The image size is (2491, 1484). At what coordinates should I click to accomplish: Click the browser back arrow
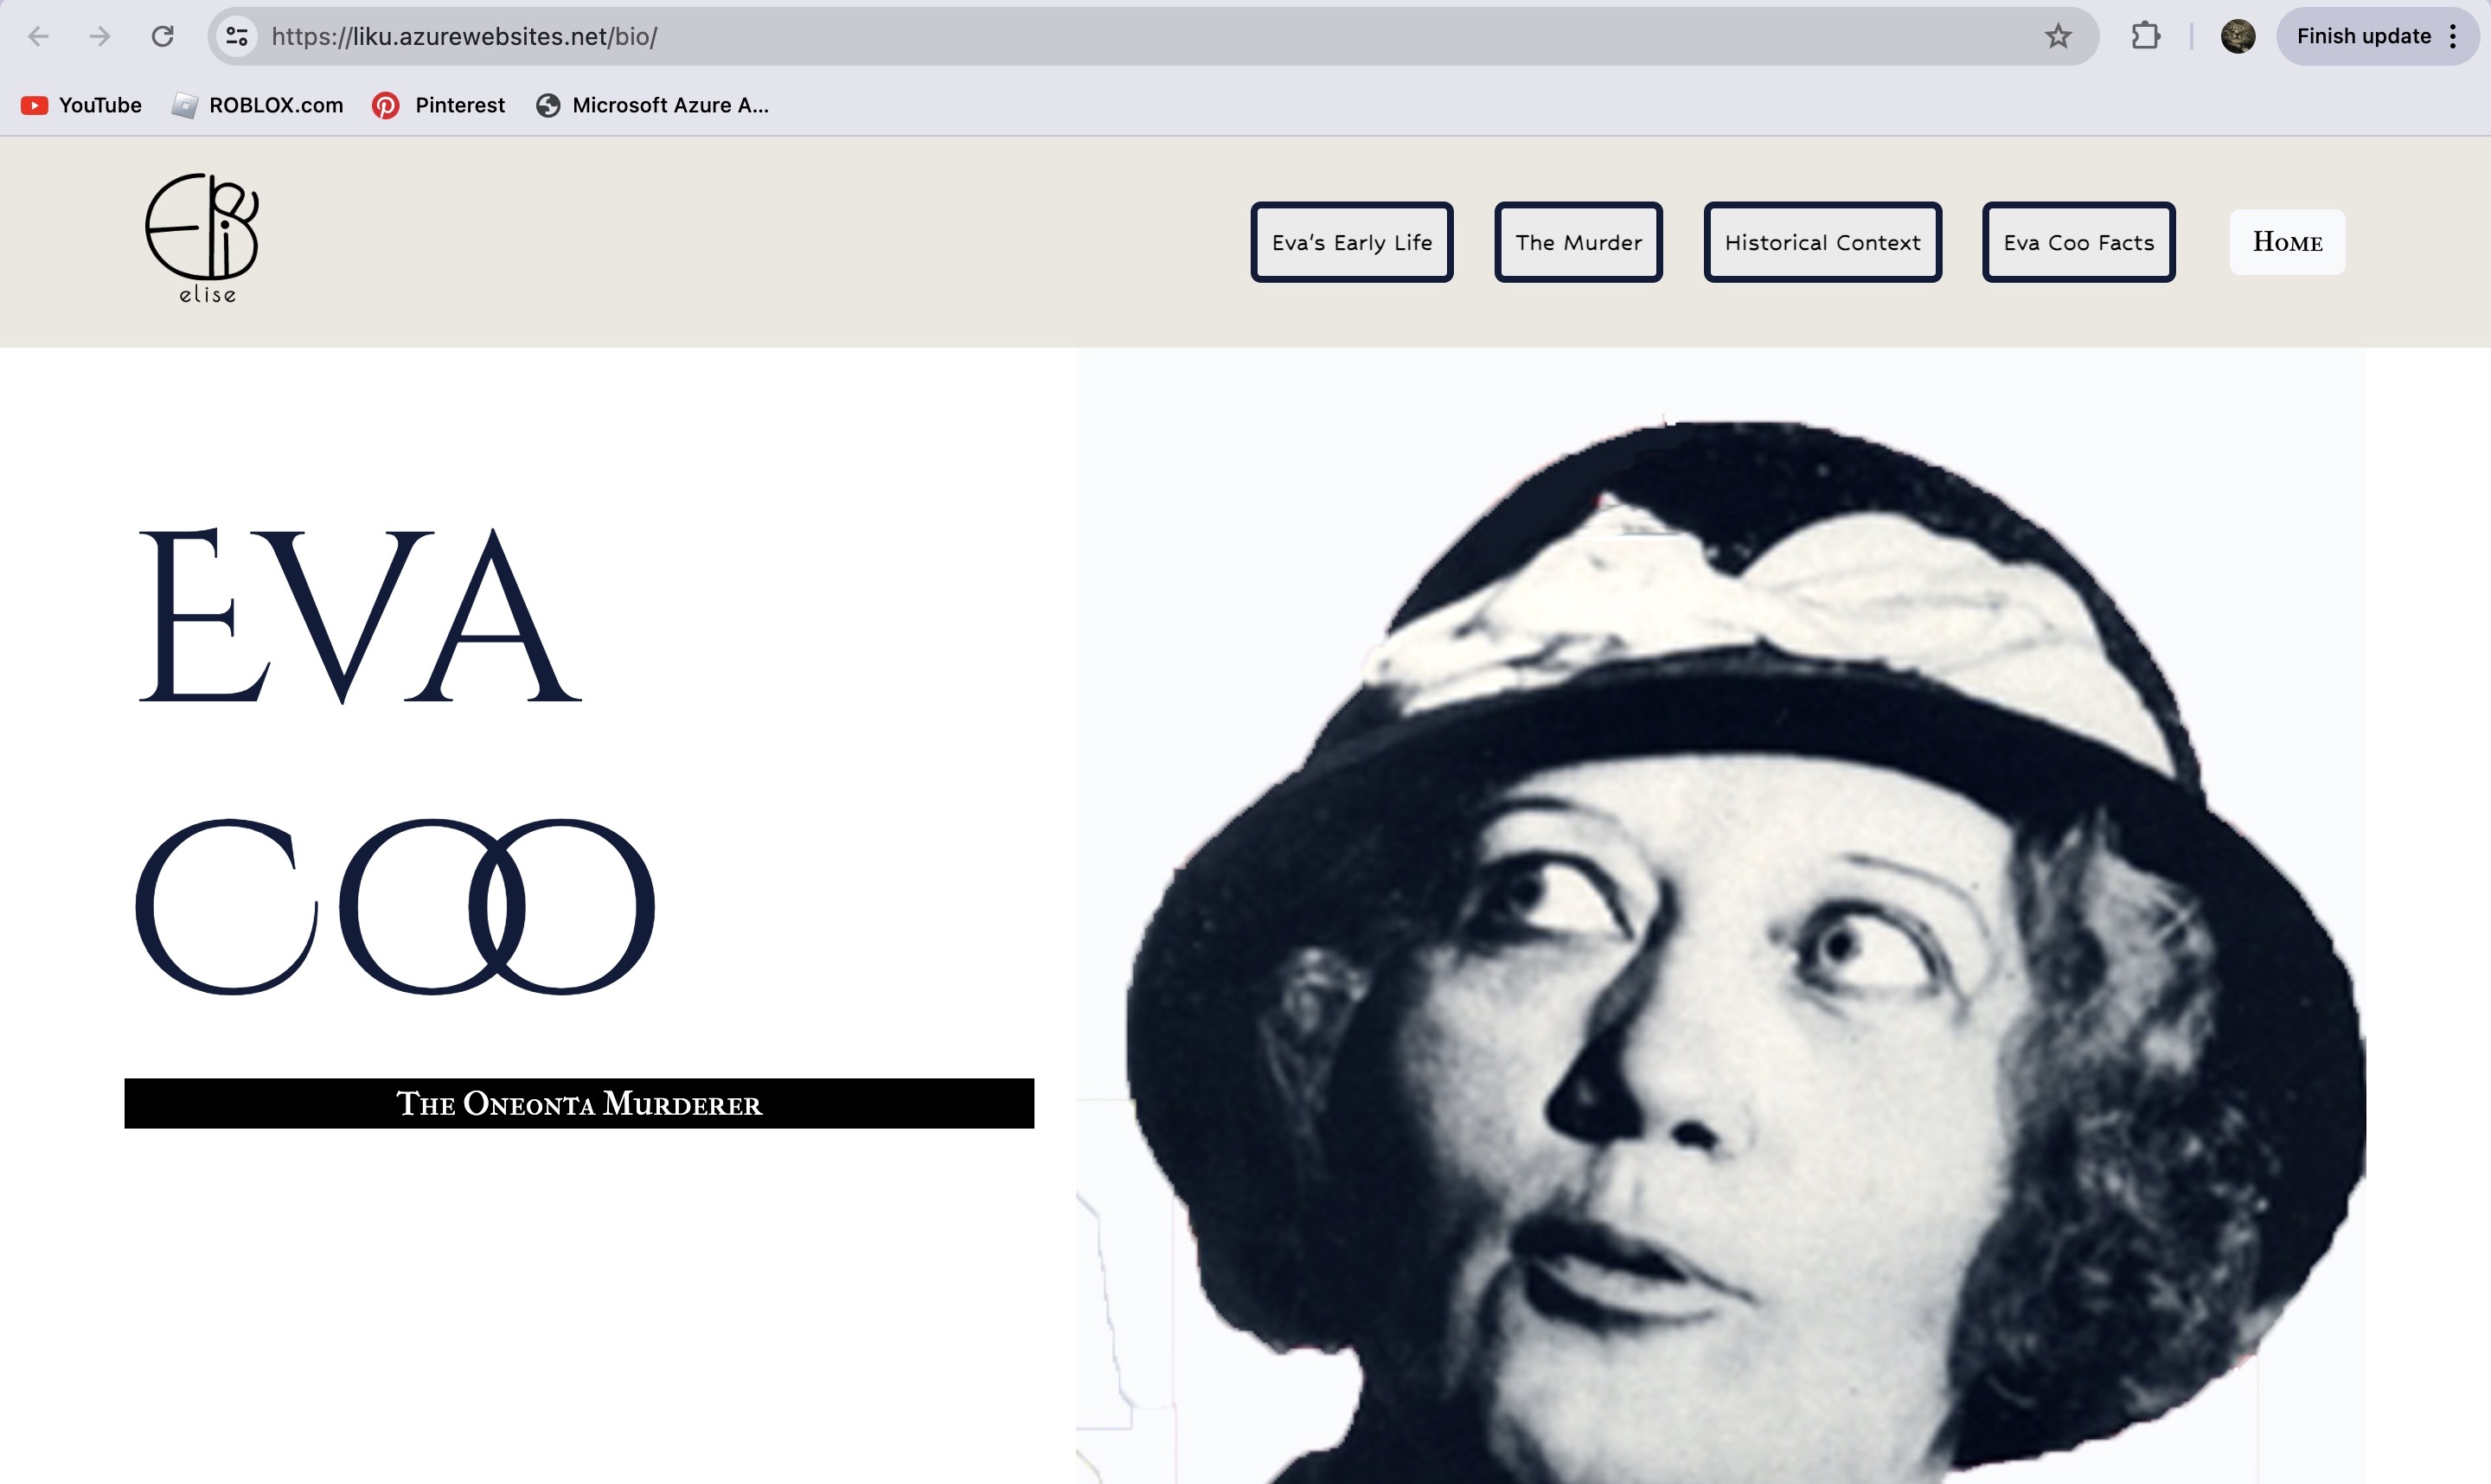[x=38, y=37]
